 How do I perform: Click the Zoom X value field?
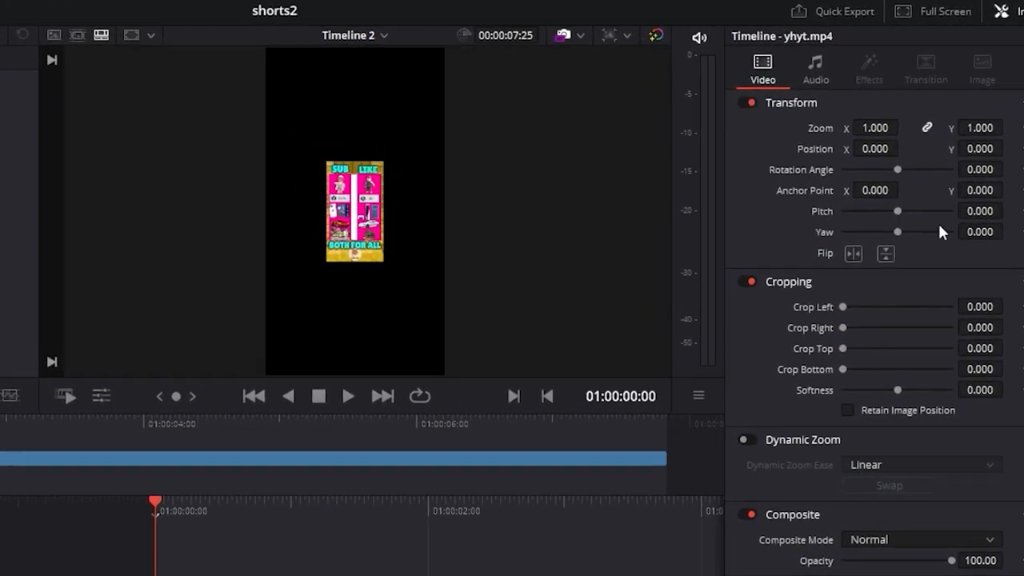pos(875,128)
